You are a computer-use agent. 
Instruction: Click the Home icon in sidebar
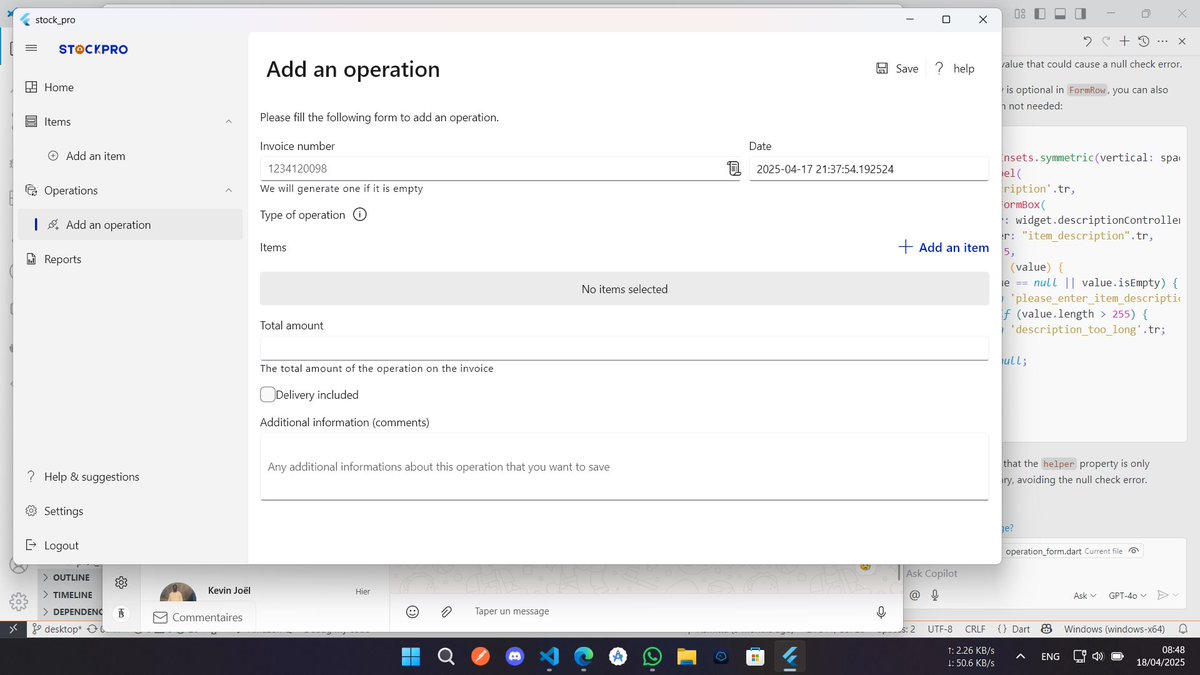(x=31, y=87)
